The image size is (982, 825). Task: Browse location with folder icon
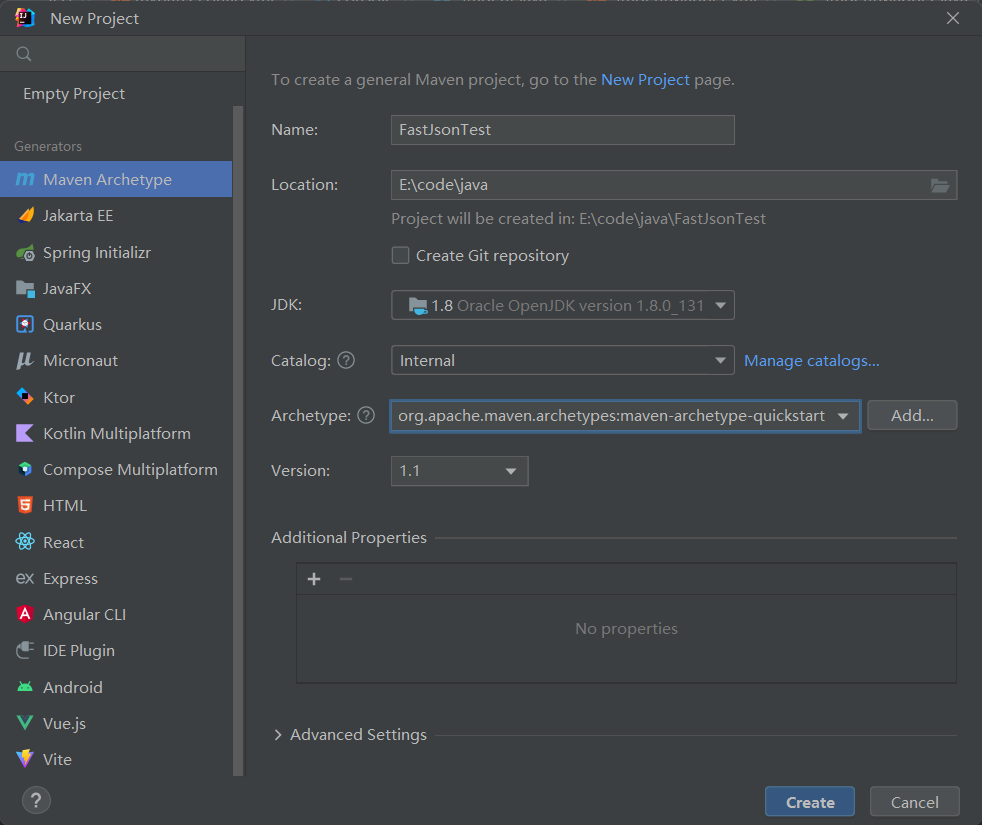(x=939, y=185)
